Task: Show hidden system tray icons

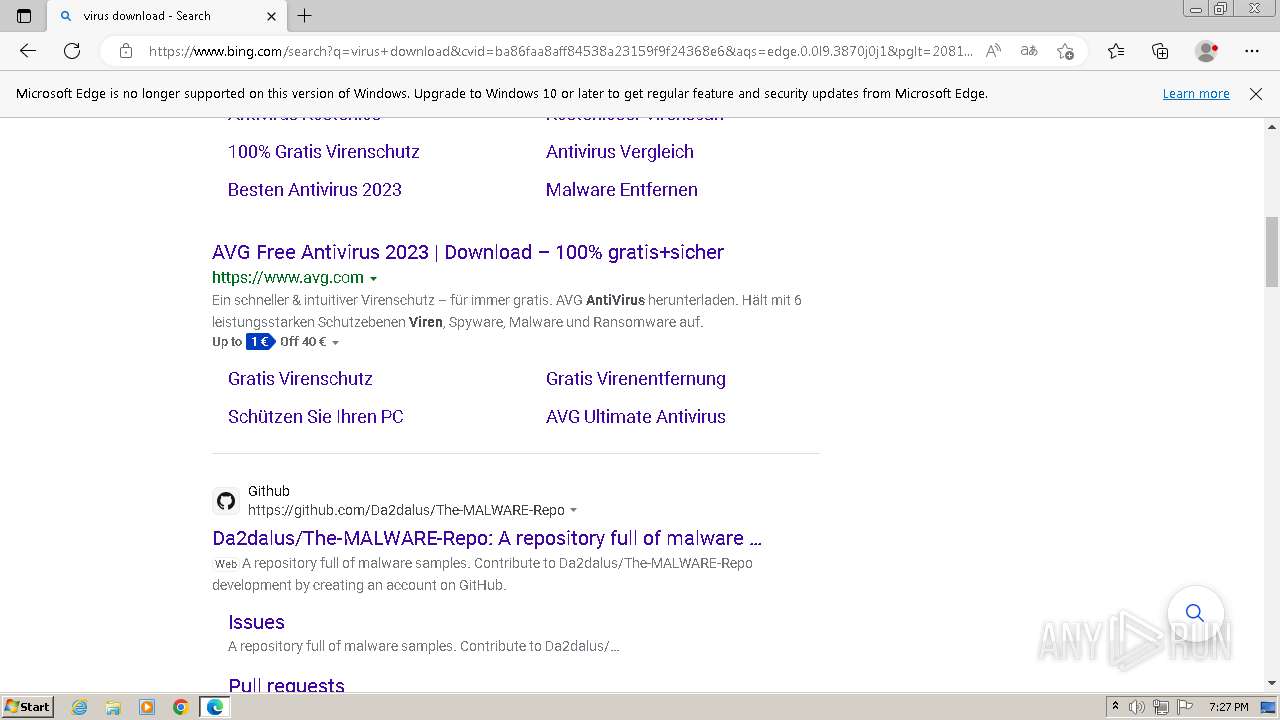Action: 1115,707
